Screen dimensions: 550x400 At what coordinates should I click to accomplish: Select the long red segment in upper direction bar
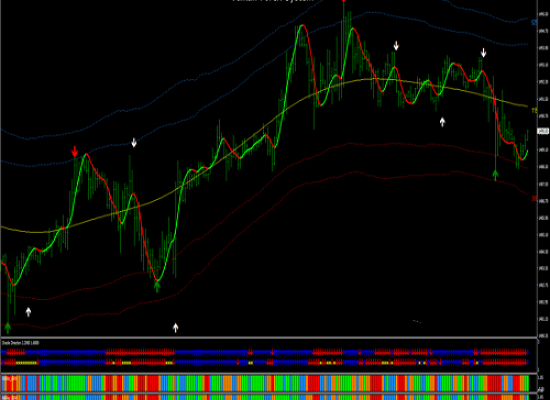(140, 352)
